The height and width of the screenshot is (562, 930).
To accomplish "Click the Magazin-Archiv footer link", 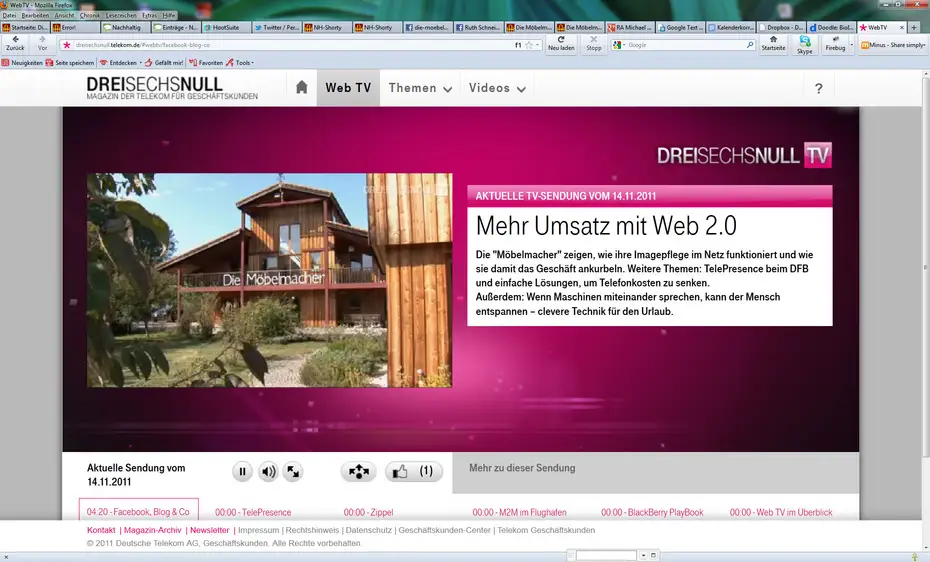I will (x=153, y=530).
